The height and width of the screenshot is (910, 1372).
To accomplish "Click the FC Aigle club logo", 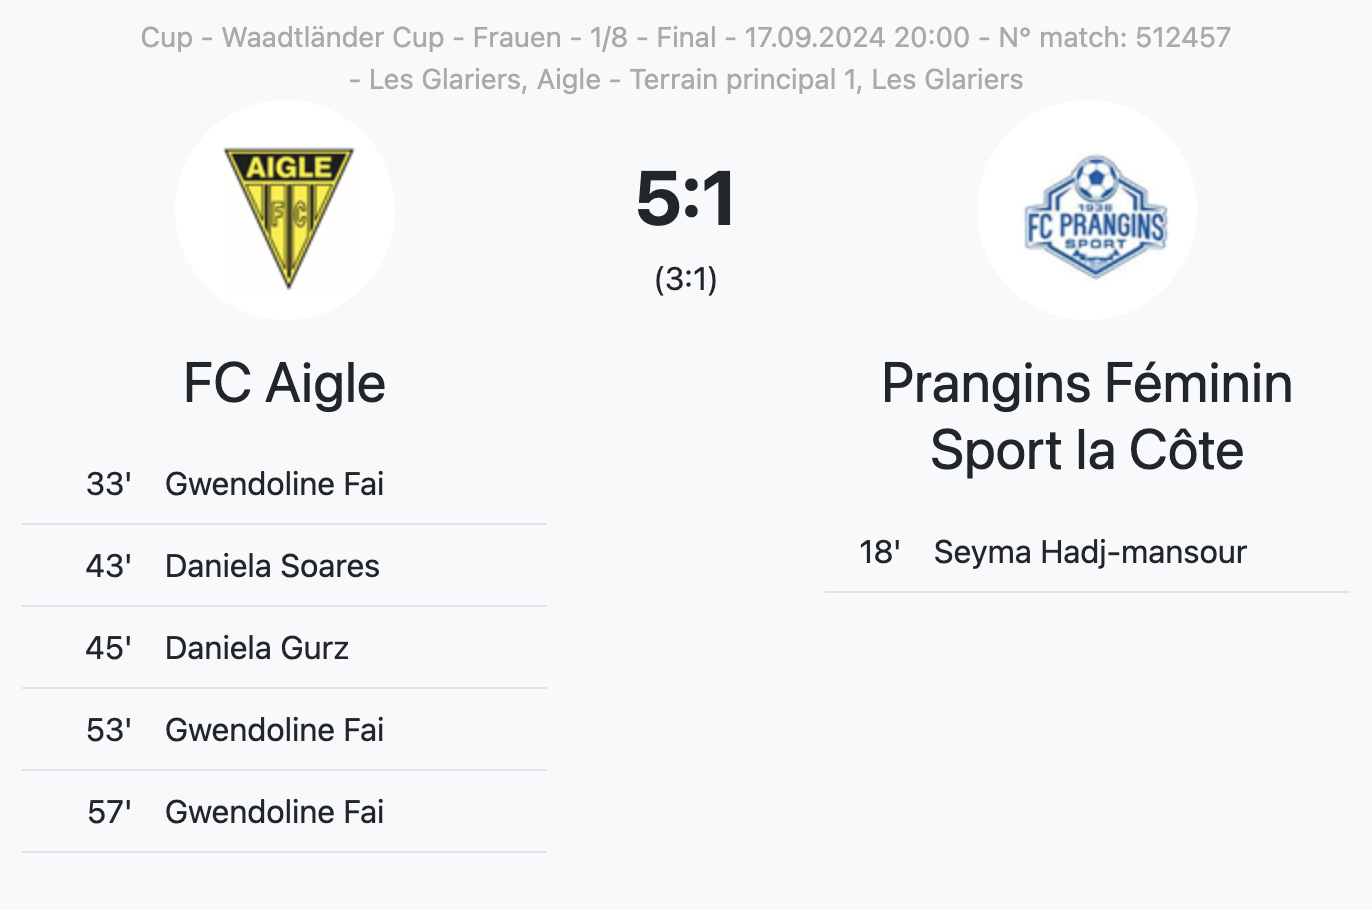I will click(x=285, y=210).
